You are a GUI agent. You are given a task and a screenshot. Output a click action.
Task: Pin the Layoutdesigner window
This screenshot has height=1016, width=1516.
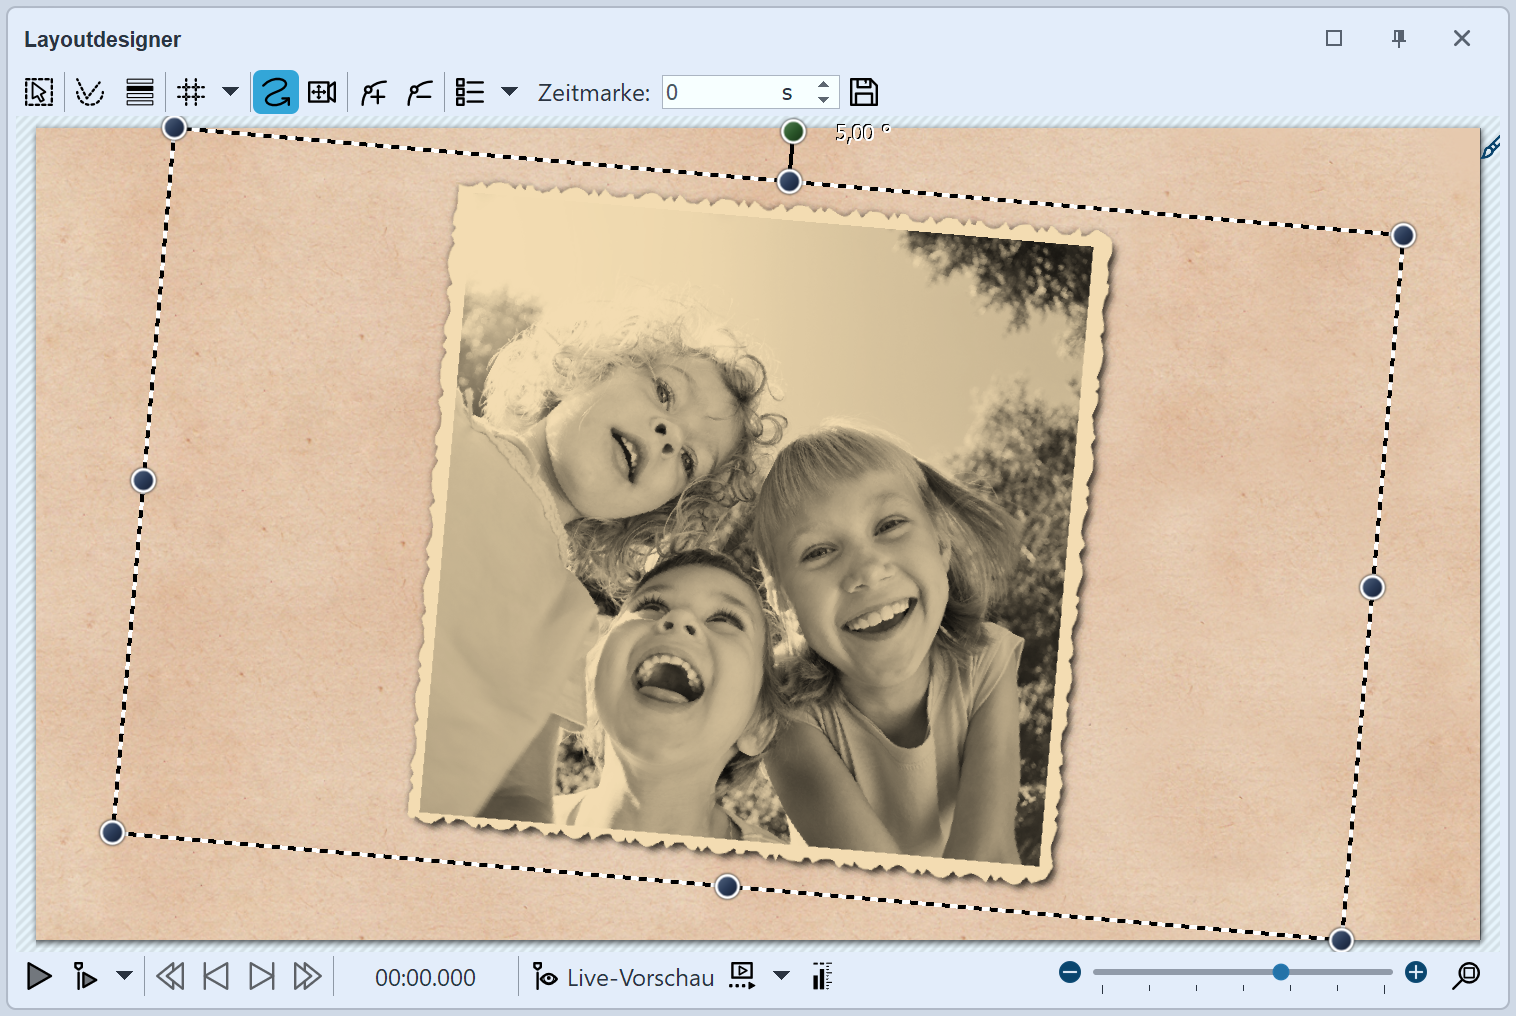pyautogui.click(x=1397, y=39)
